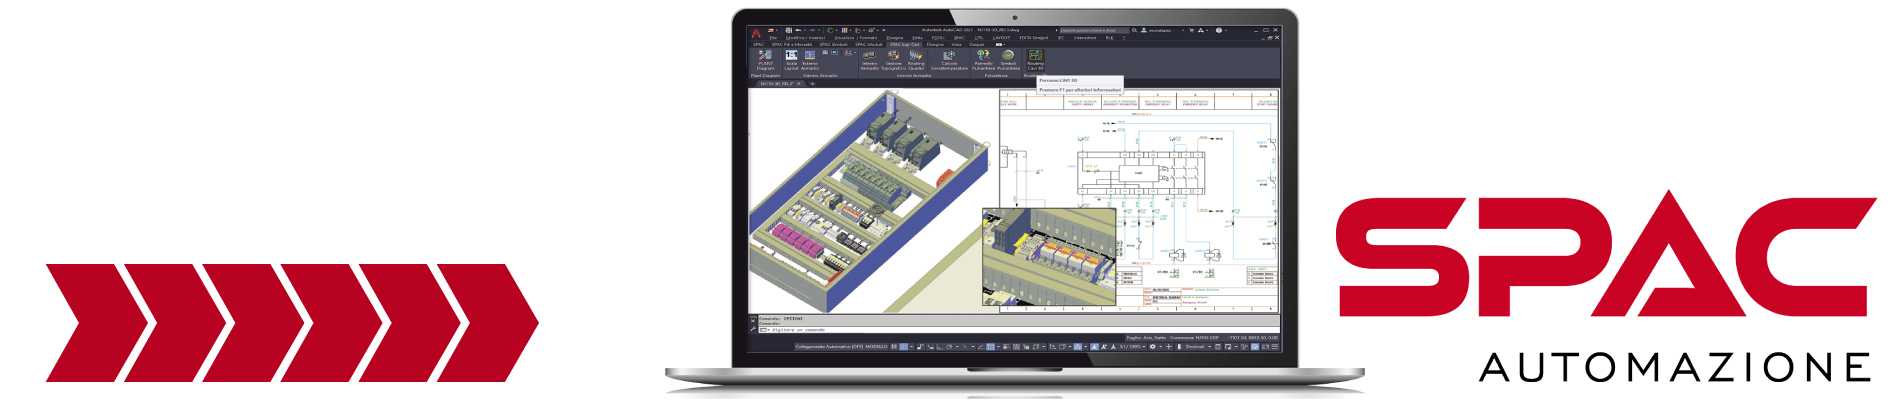Viewport: 1900px width, 400px height.
Task: Toggle grid display in status bar
Action: click(x=903, y=347)
